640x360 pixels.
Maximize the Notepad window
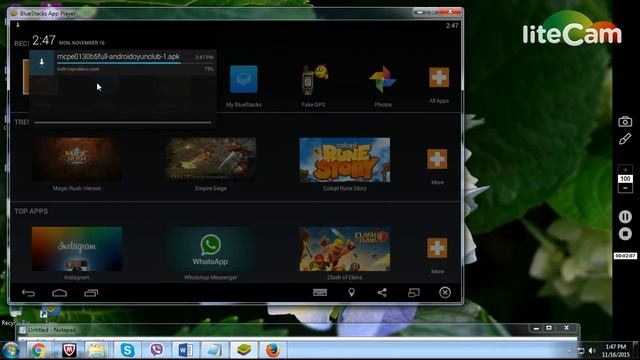[x=549, y=328]
